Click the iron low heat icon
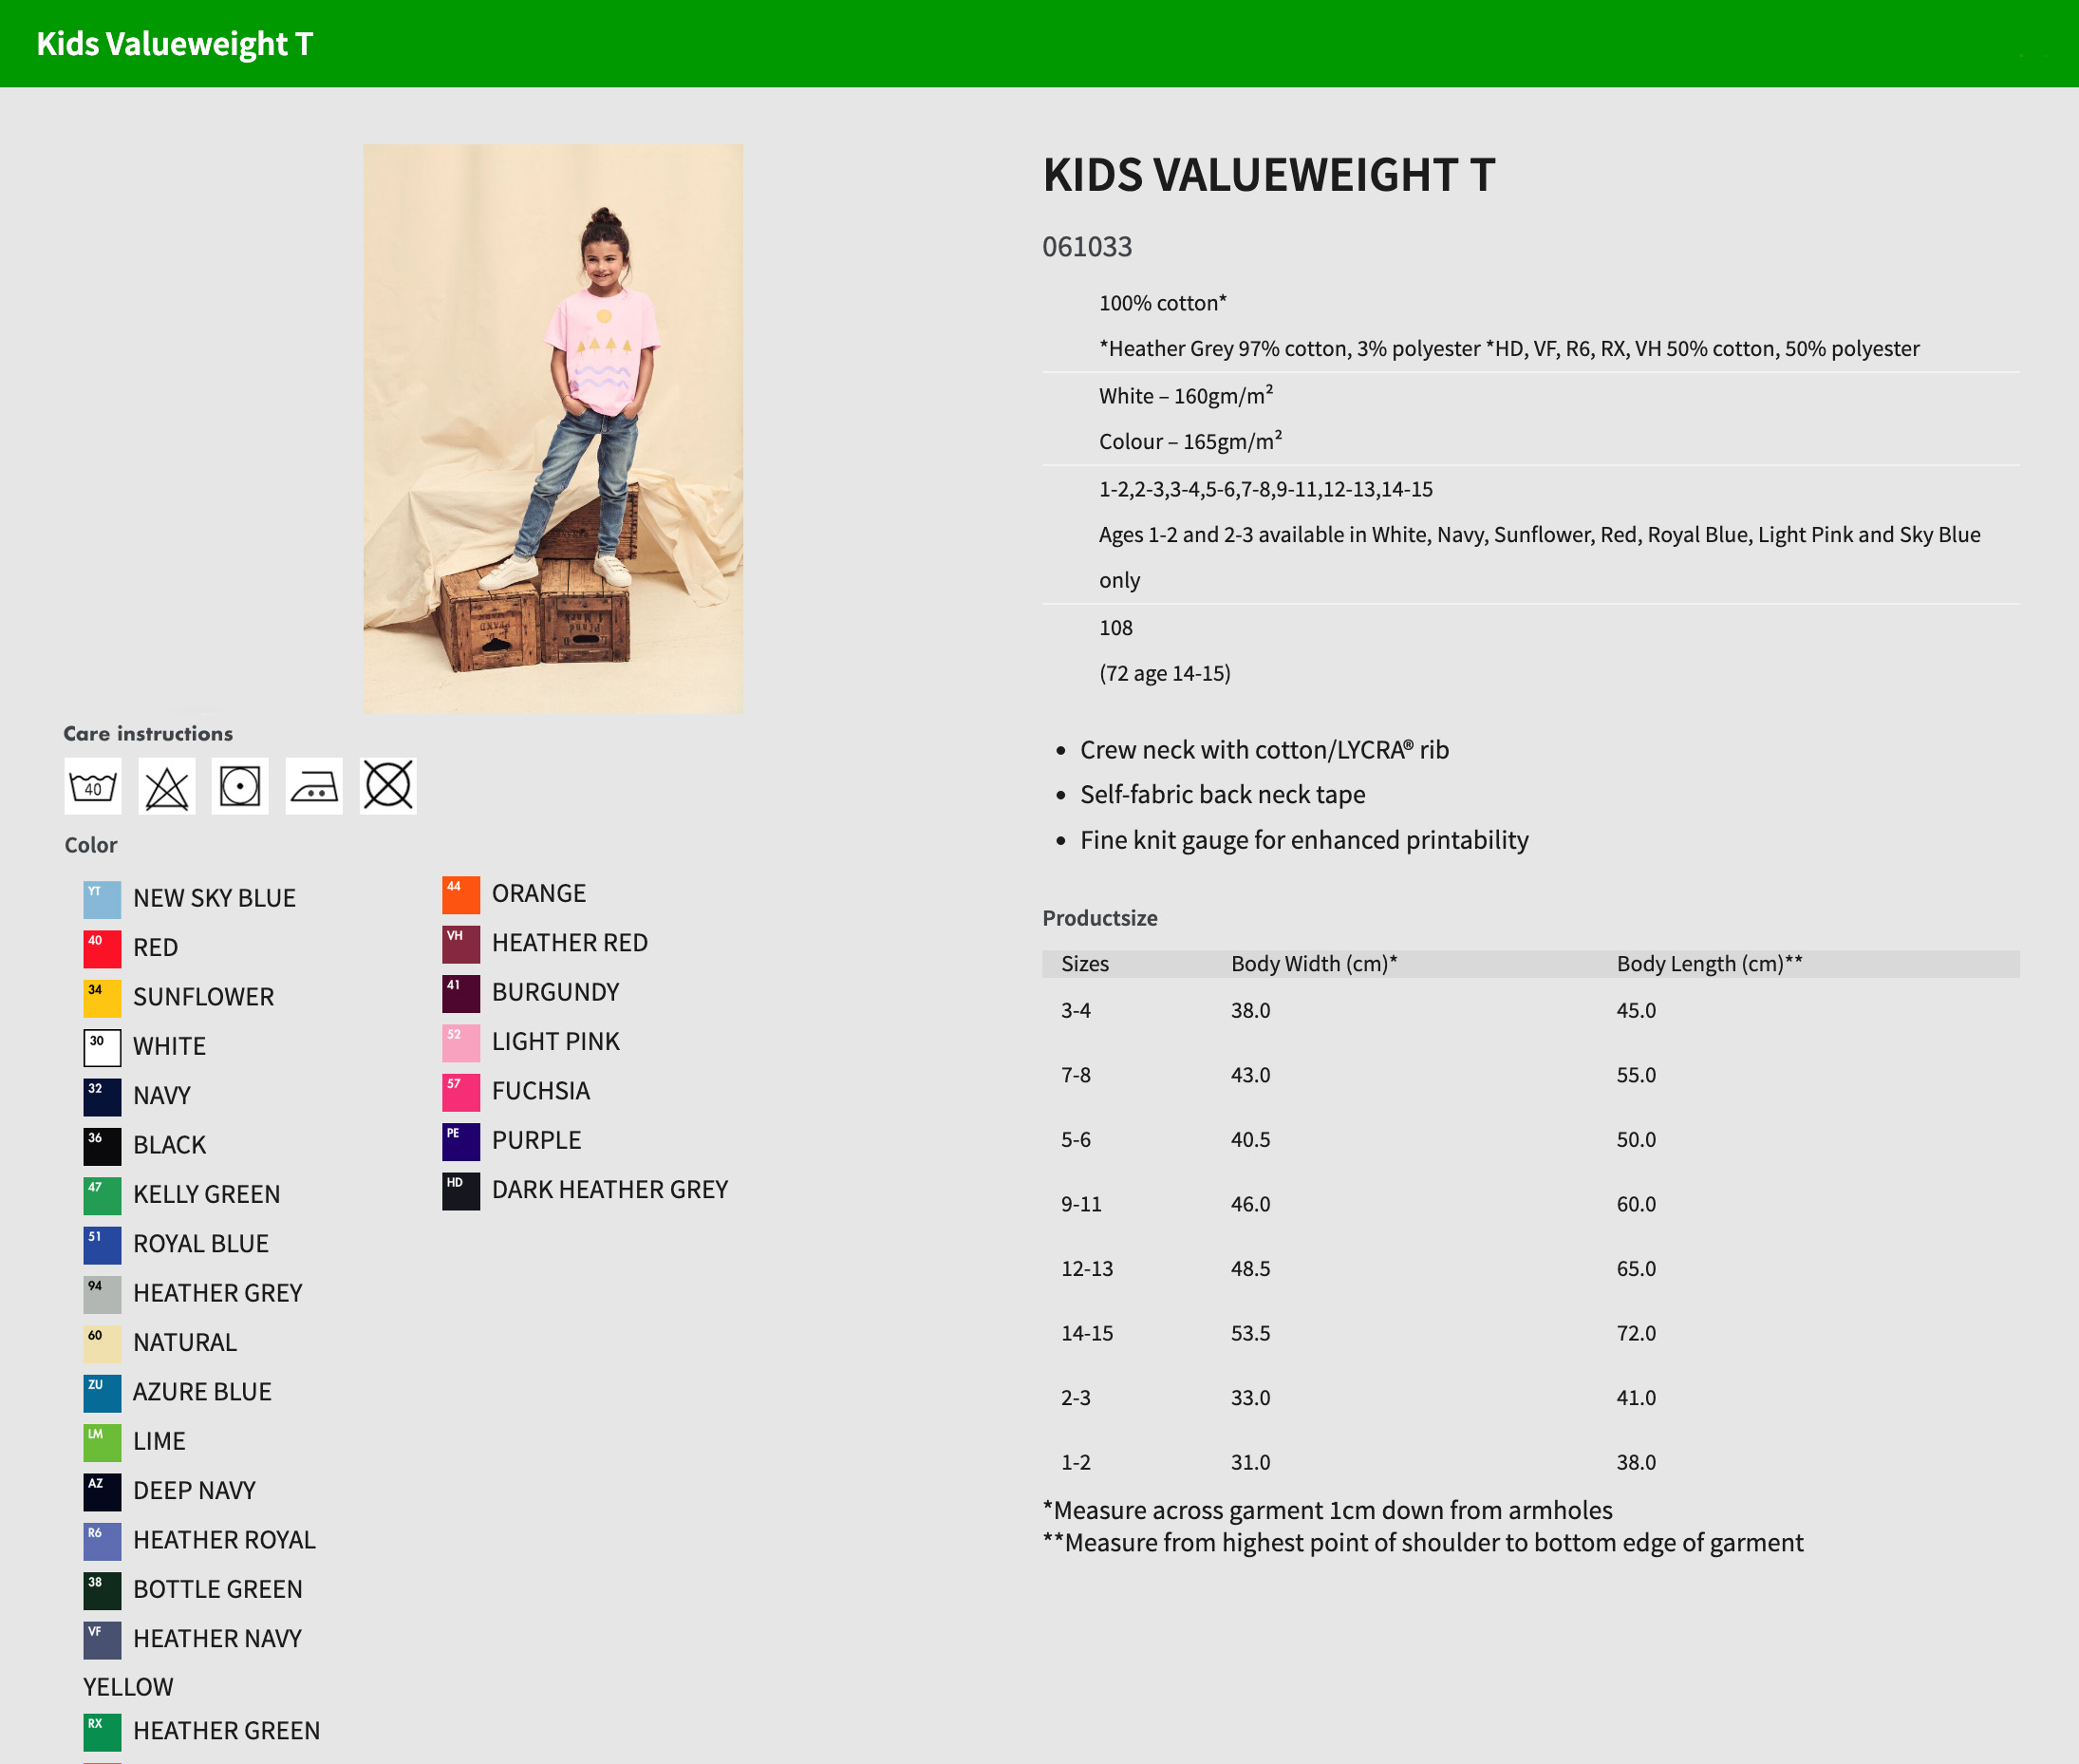The height and width of the screenshot is (1764, 2079). coord(314,786)
